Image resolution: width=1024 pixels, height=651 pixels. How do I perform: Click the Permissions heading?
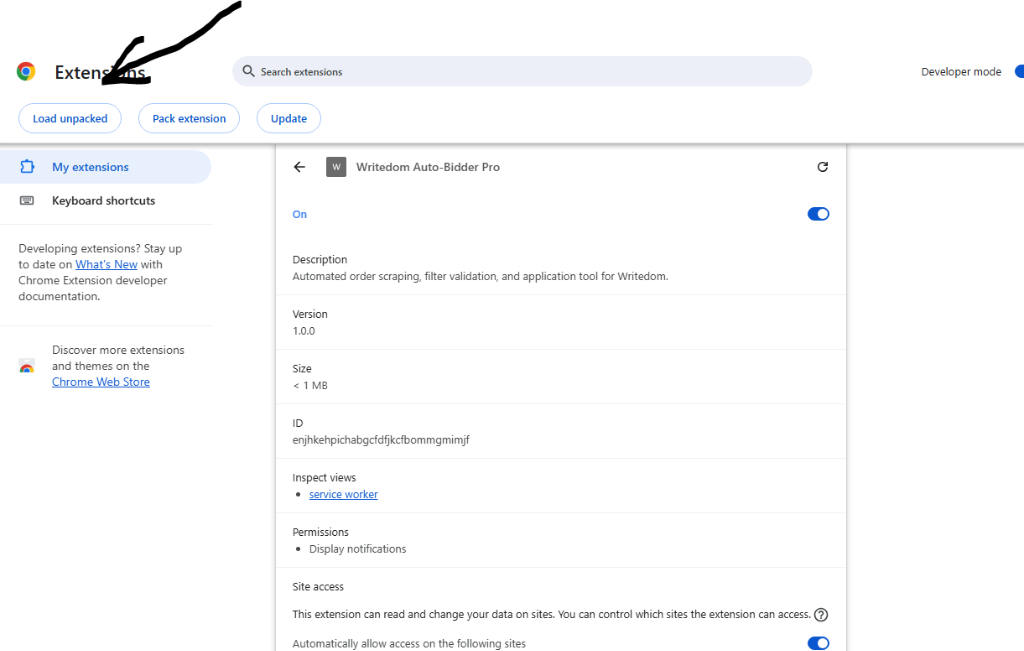[x=321, y=532]
